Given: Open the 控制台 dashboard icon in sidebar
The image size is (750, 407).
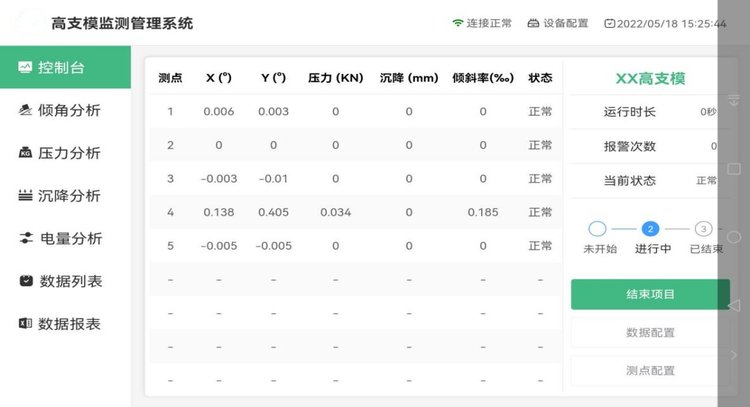Looking at the screenshot, I should tap(25, 68).
